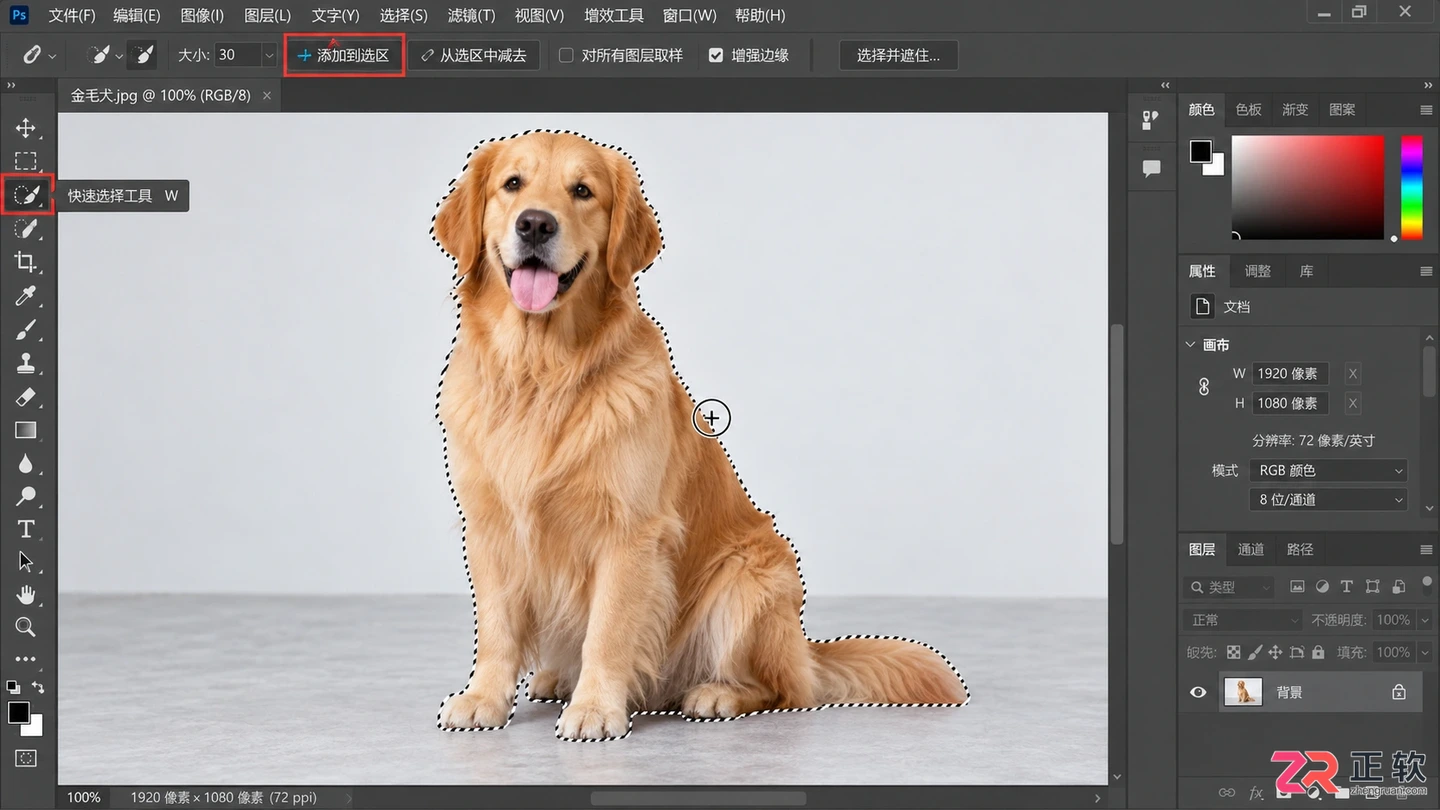The width and height of the screenshot is (1440, 810).
Task: Open the 8 位/通道 bit depth dropdown
Action: [1328, 499]
